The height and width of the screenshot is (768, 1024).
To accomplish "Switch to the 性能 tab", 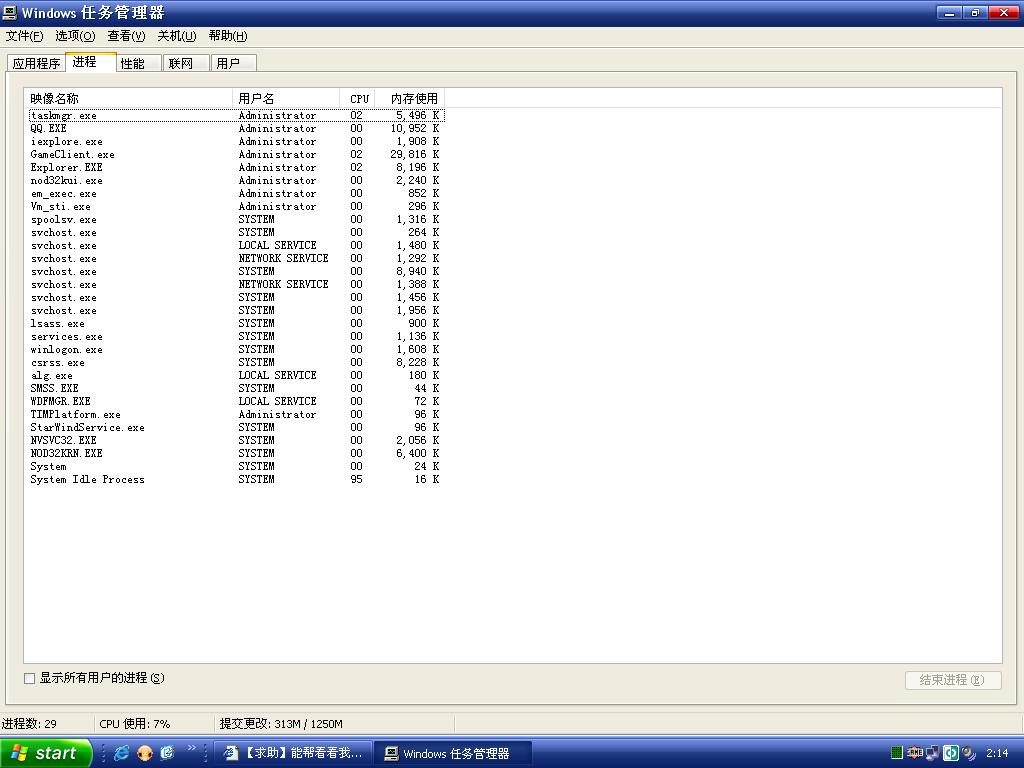I will coord(138,63).
